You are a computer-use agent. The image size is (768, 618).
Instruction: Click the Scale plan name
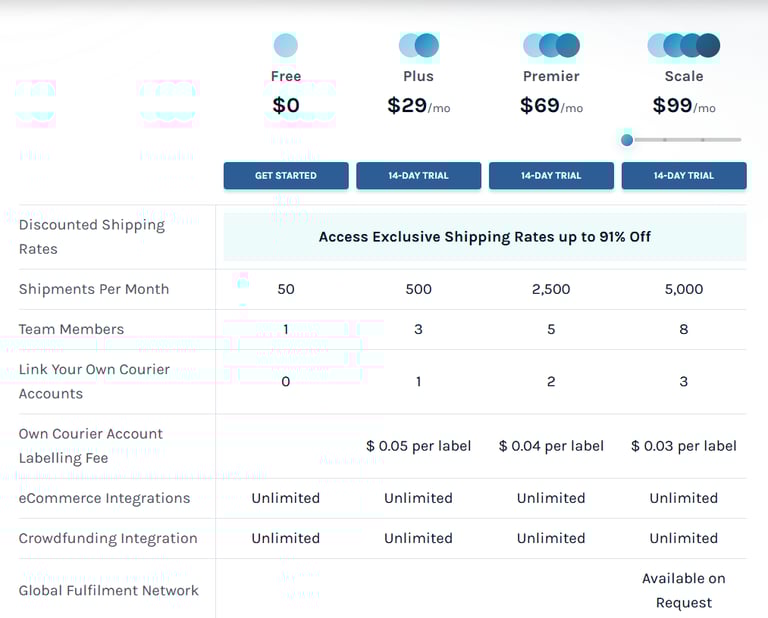tap(684, 77)
